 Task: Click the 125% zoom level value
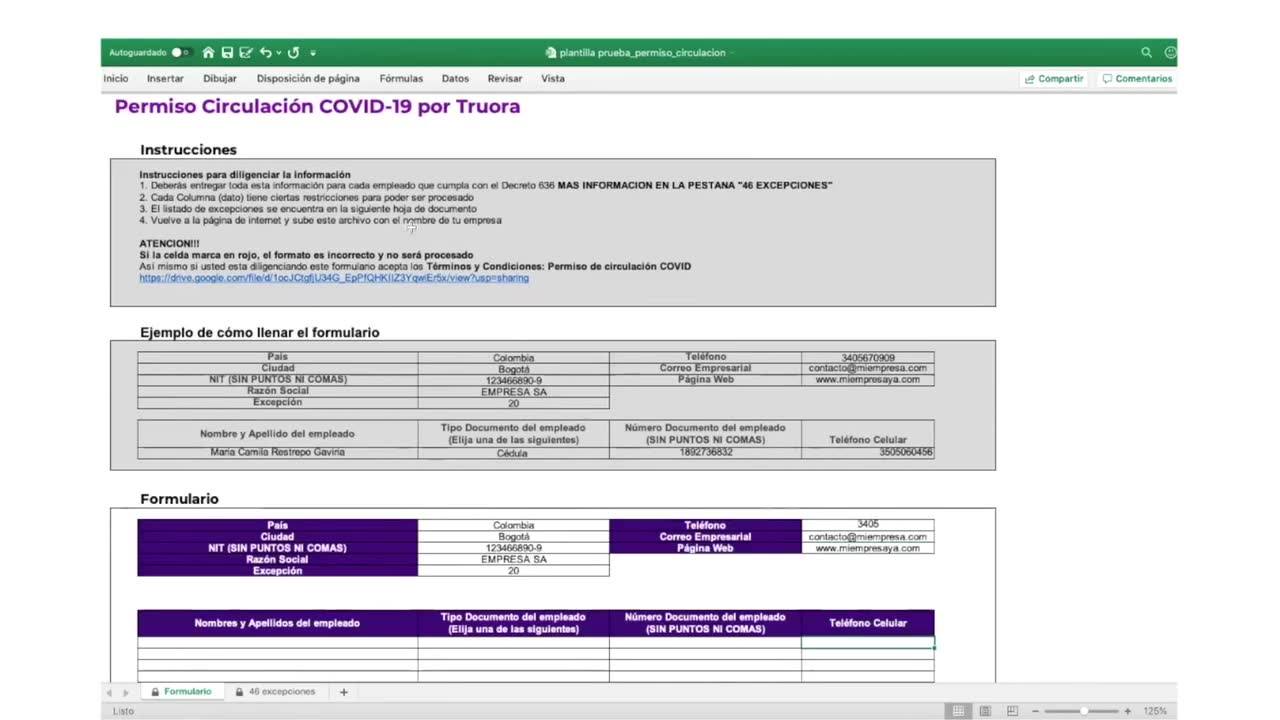(1155, 711)
